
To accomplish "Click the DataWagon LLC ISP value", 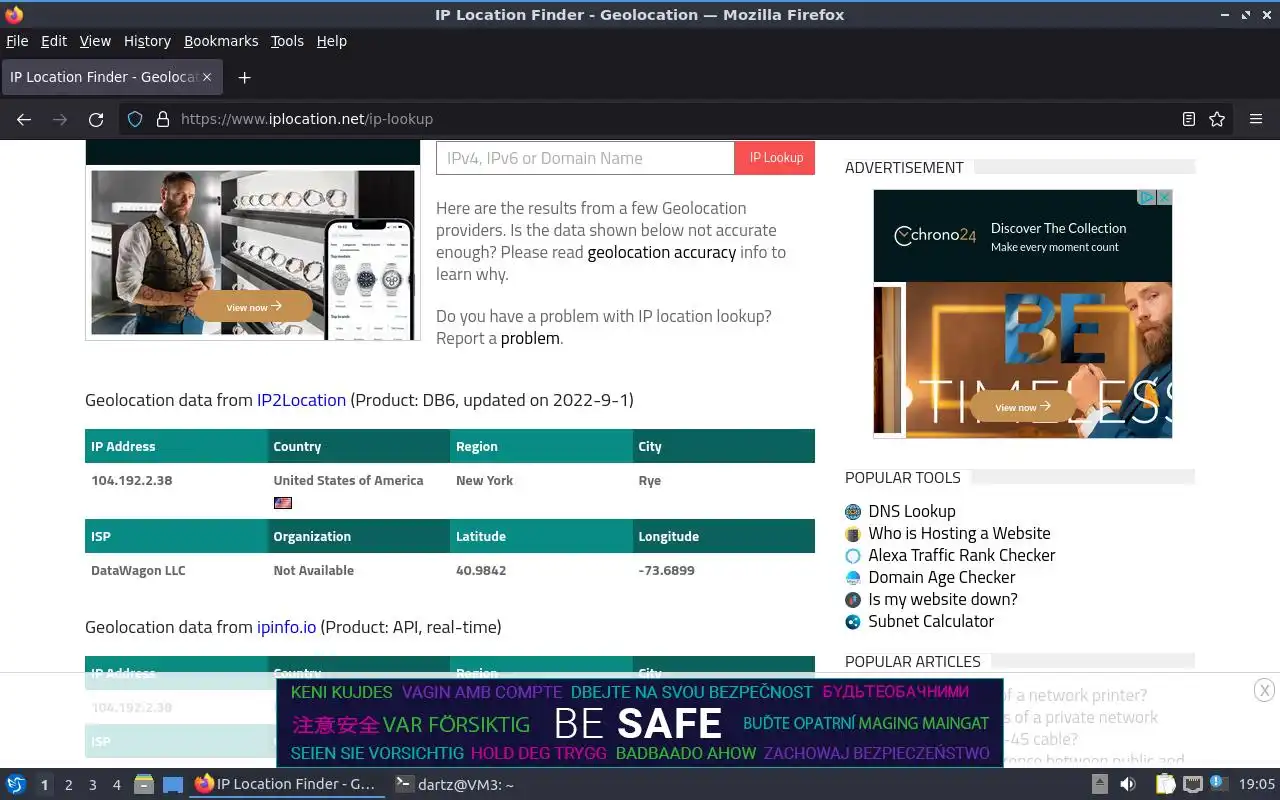I will (138, 571).
